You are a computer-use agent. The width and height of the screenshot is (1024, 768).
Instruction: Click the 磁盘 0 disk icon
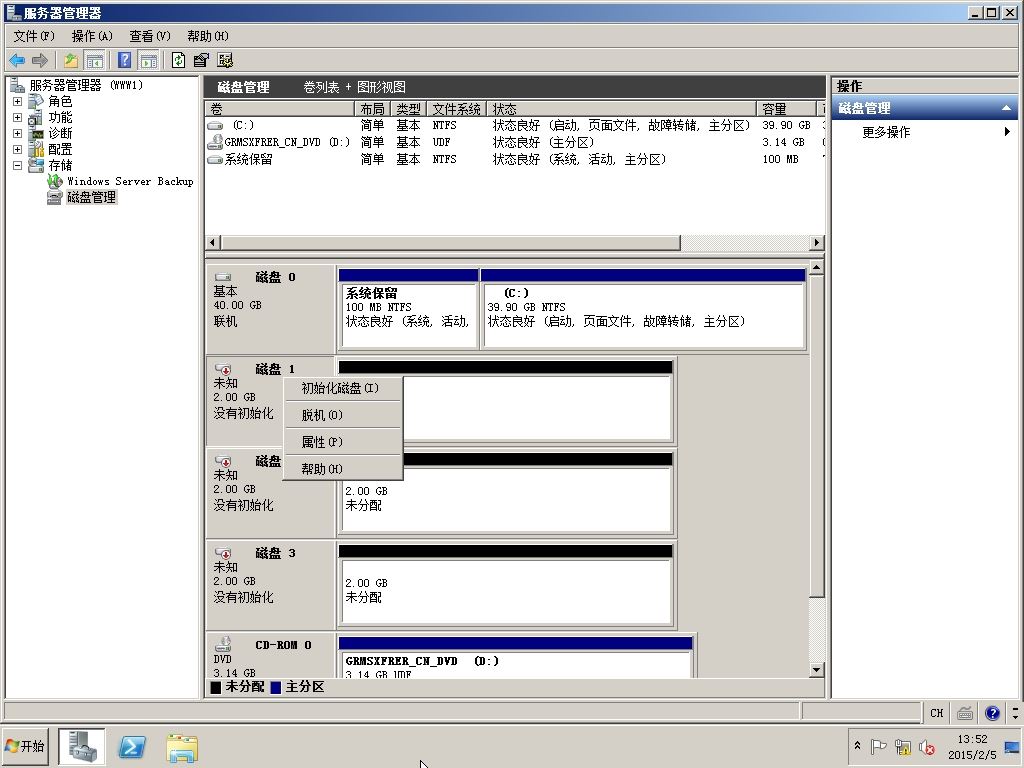coord(223,277)
